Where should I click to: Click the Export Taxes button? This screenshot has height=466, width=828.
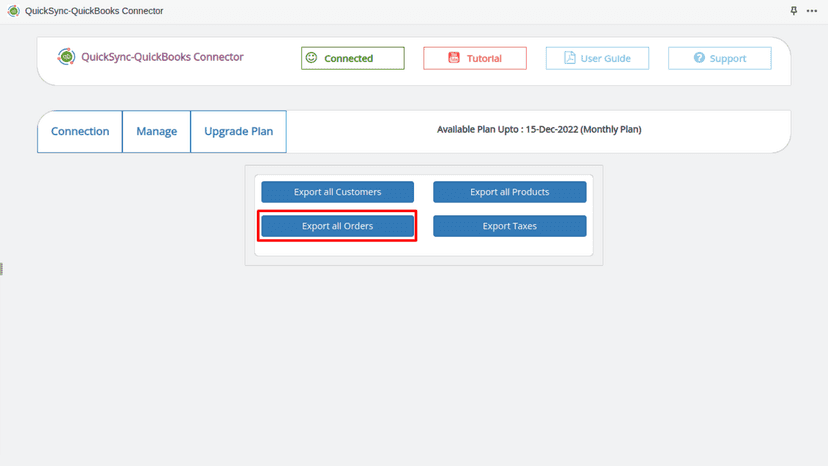[x=510, y=226]
